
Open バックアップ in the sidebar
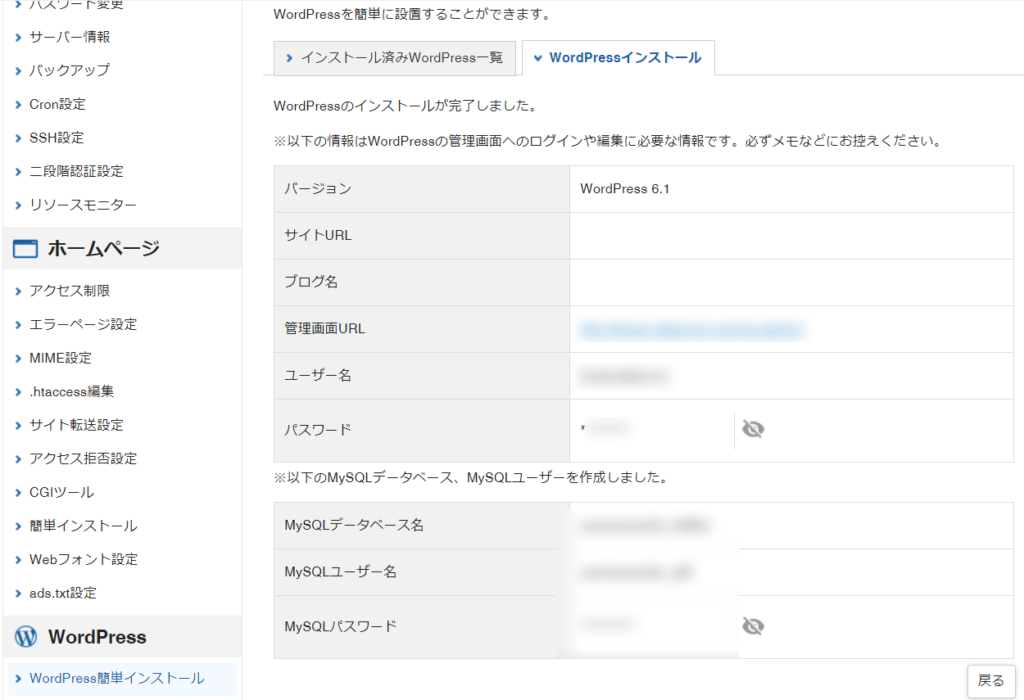click(69, 70)
